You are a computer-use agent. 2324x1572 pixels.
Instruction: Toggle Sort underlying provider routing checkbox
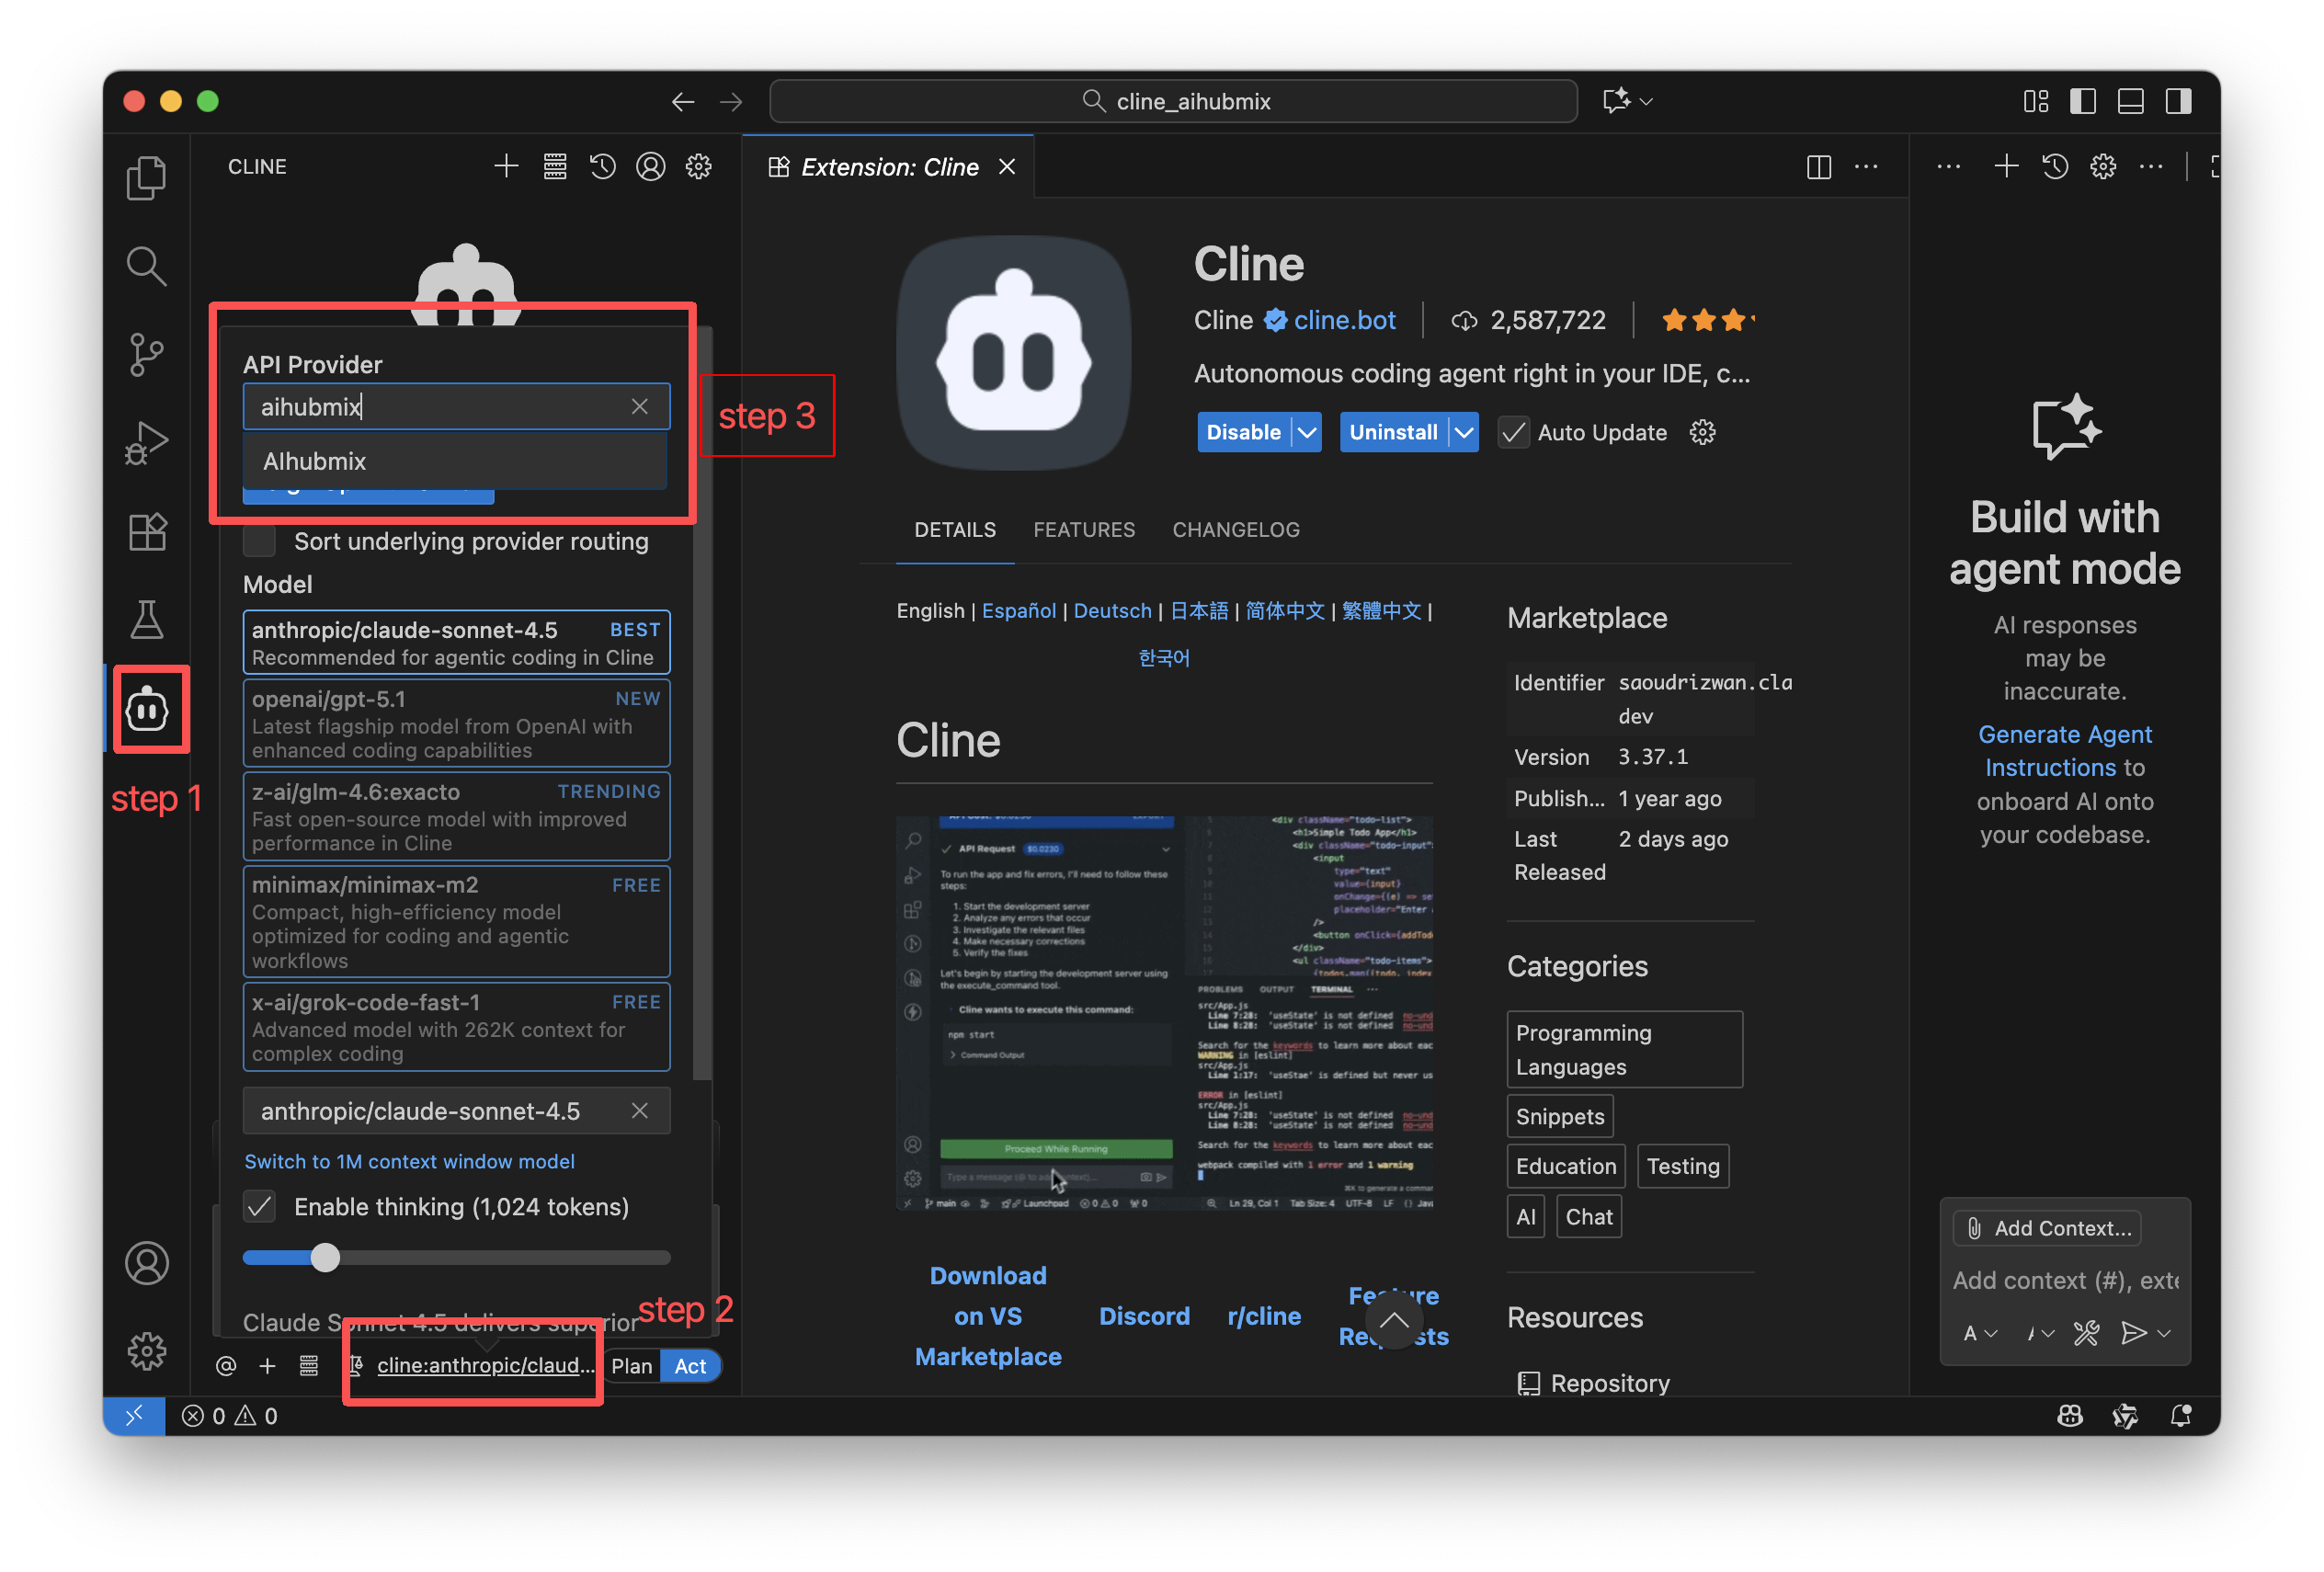[x=260, y=541]
